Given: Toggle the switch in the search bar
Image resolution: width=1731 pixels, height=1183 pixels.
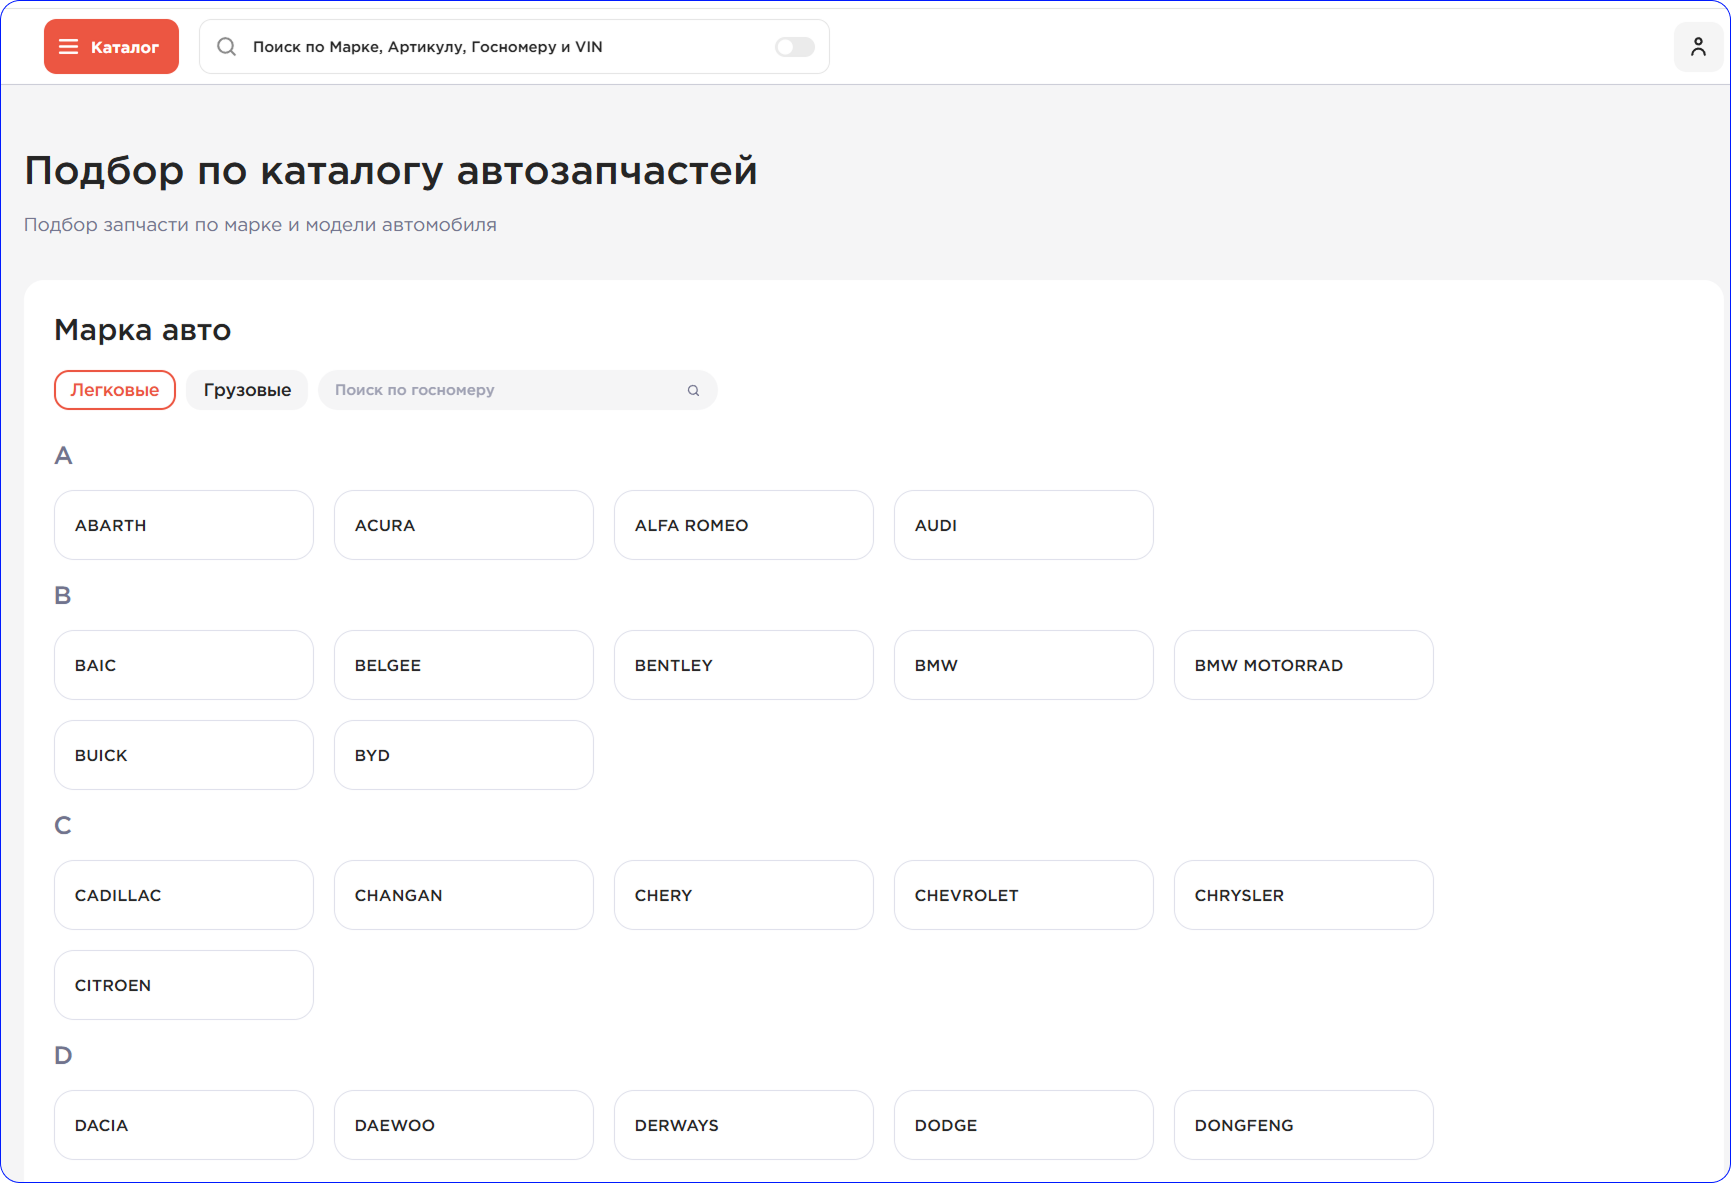Looking at the screenshot, I should (x=795, y=47).
